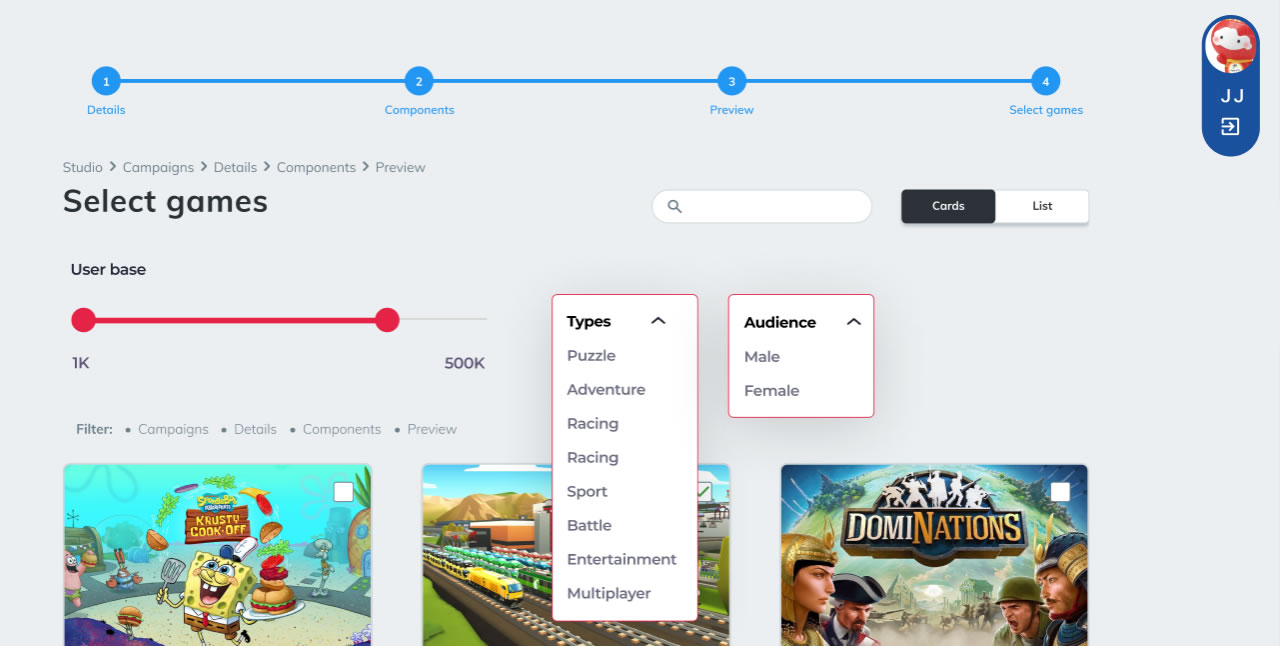Click the 1K user base value
Viewport: 1280px width, 646px height.
click(x=81, y=363)
